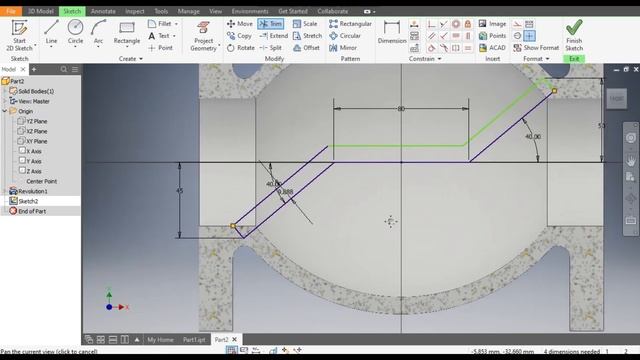Click the green Exit button
This screenshot has height=360, width=640.
[574, 59]
